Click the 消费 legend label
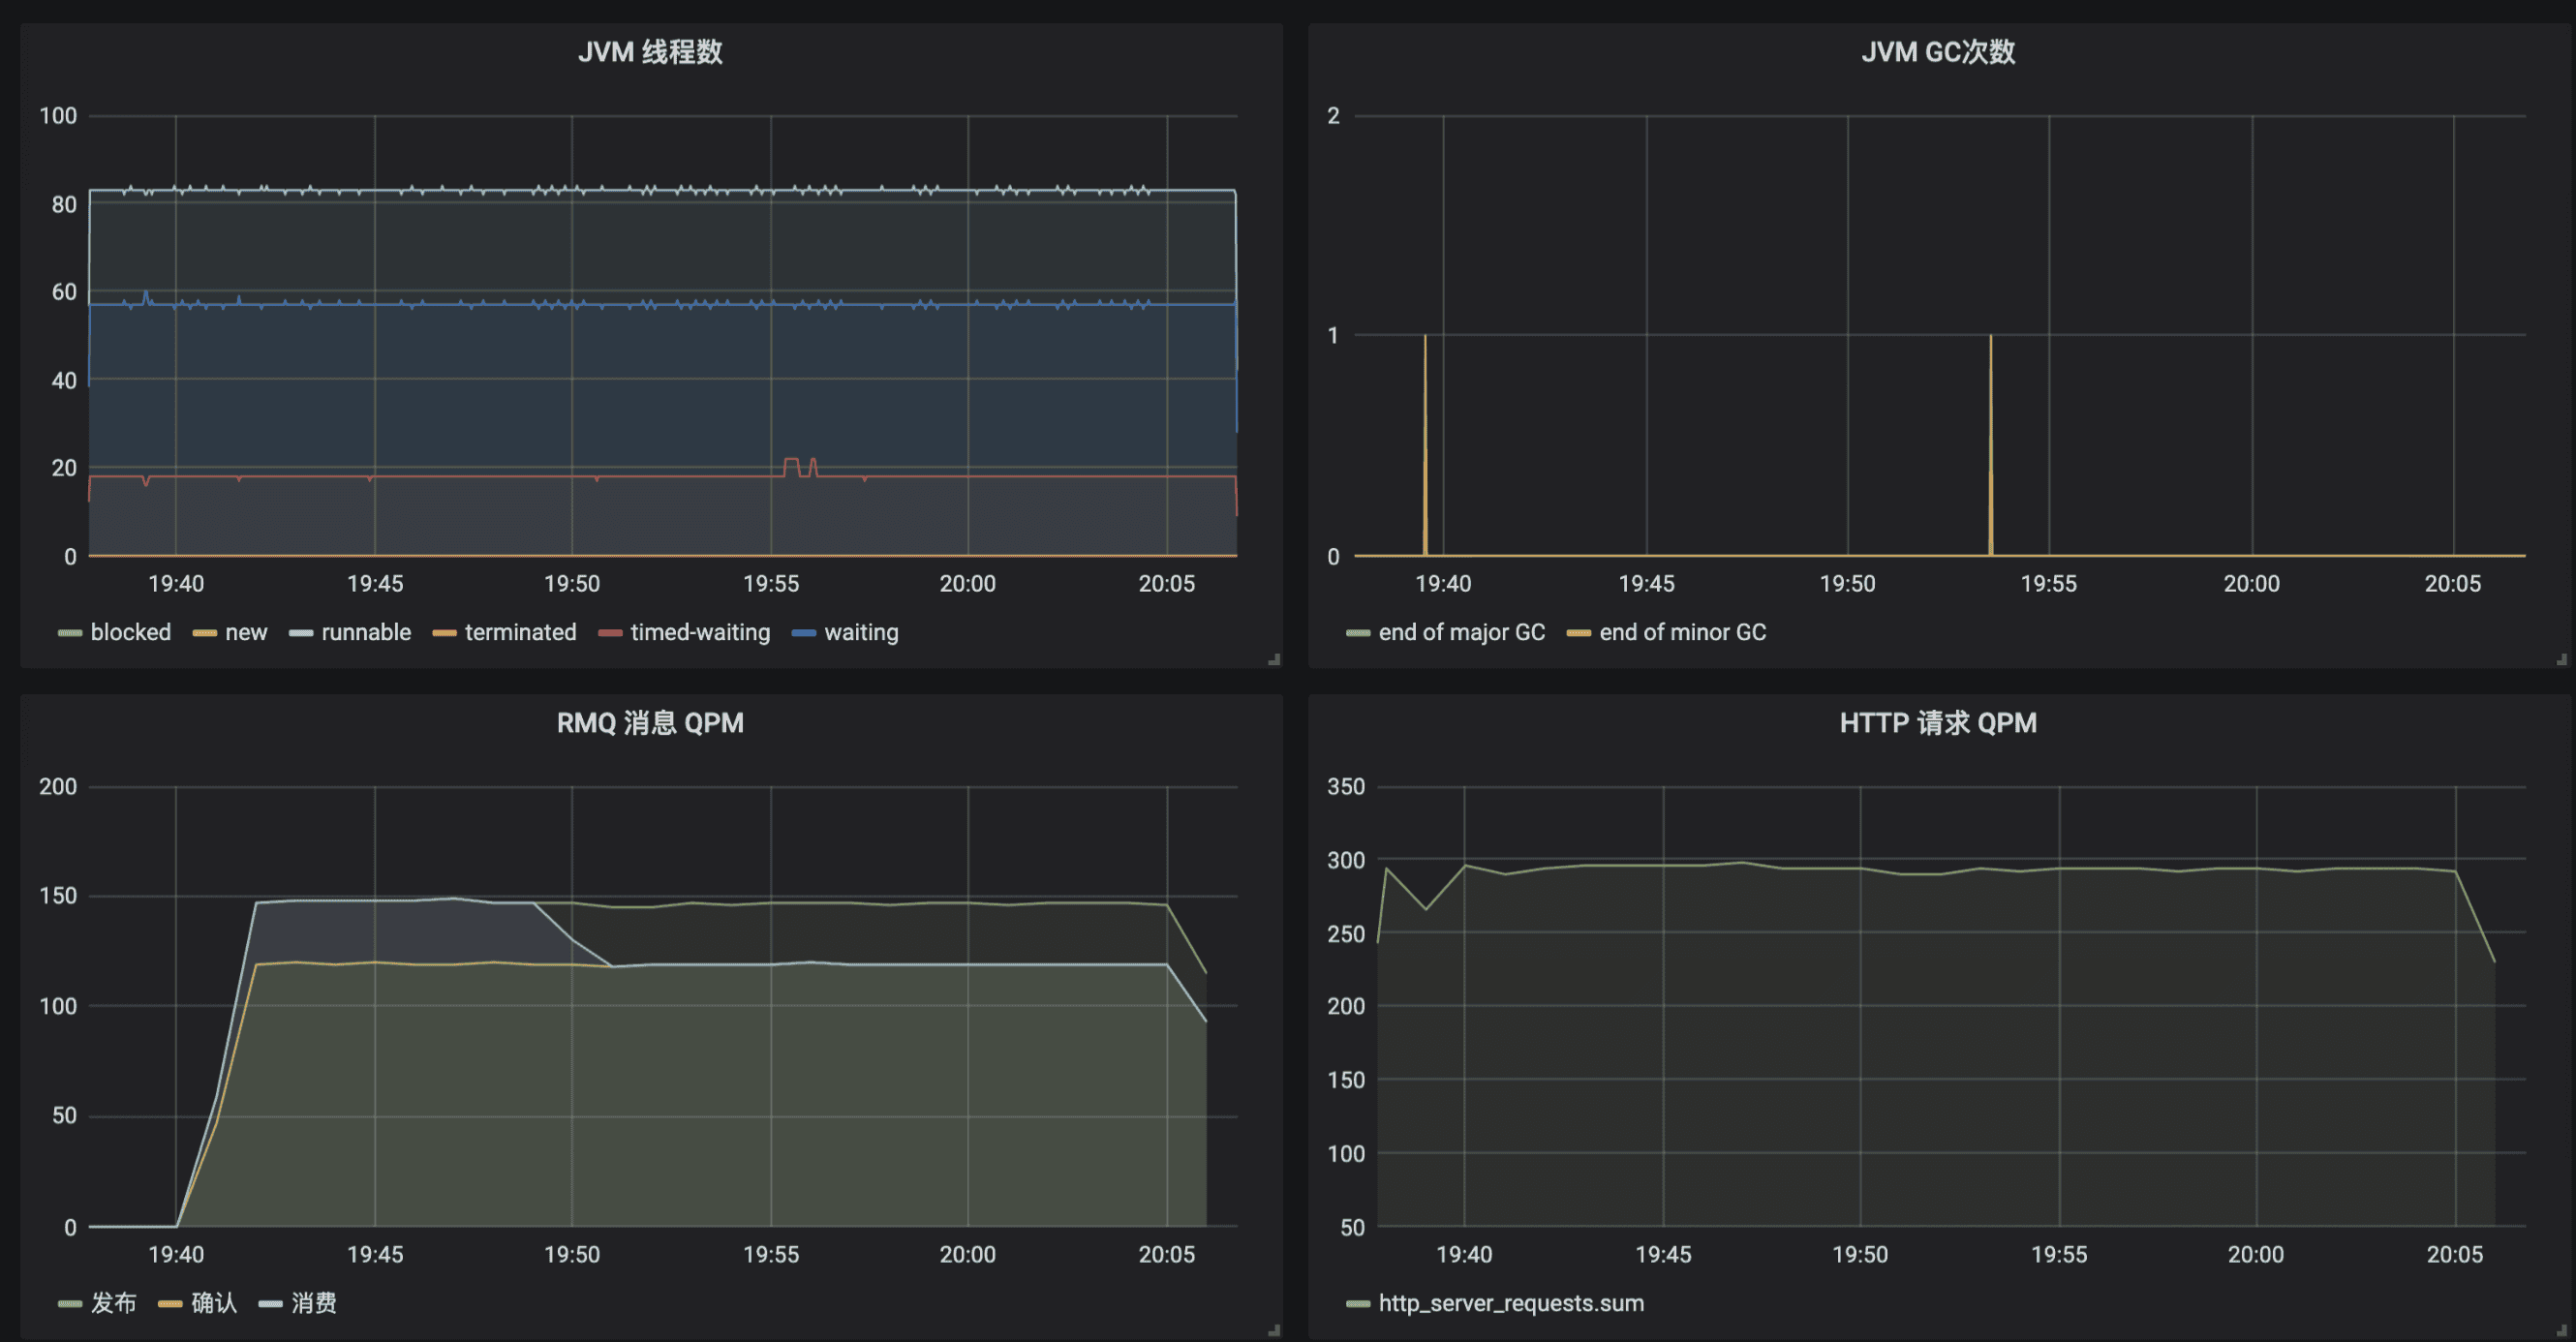 pyautogui.click(x=313, y=1302)
